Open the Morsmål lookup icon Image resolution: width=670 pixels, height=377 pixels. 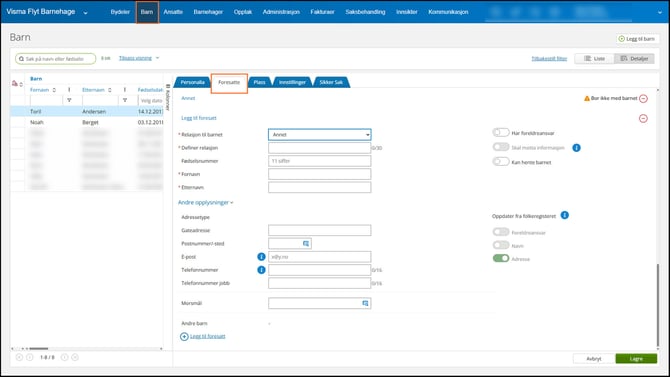[365, 303]
